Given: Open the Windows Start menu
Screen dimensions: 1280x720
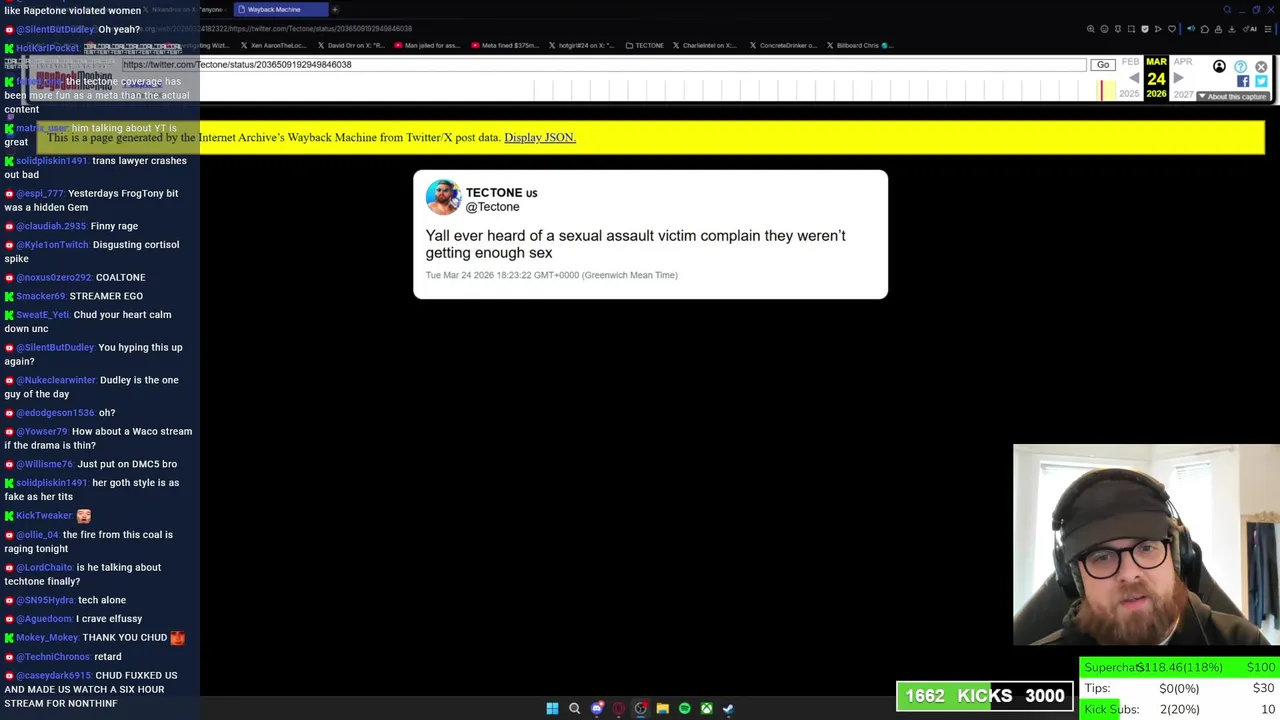Looking at the screenshot, I should point(552,708).
